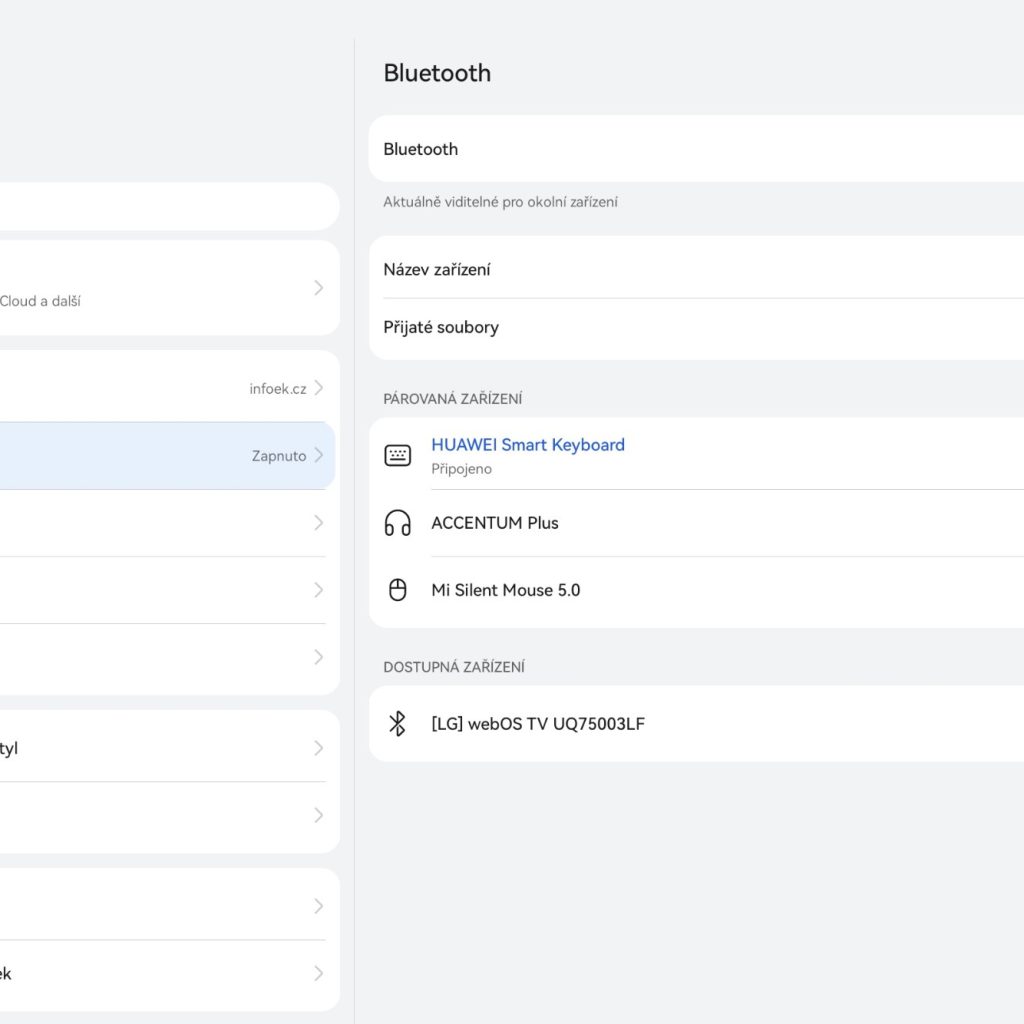This screenshot has width=1024, height=1024.
Task: Click the "Cloud a další" subtitle text
Action: tap(40, 301)
